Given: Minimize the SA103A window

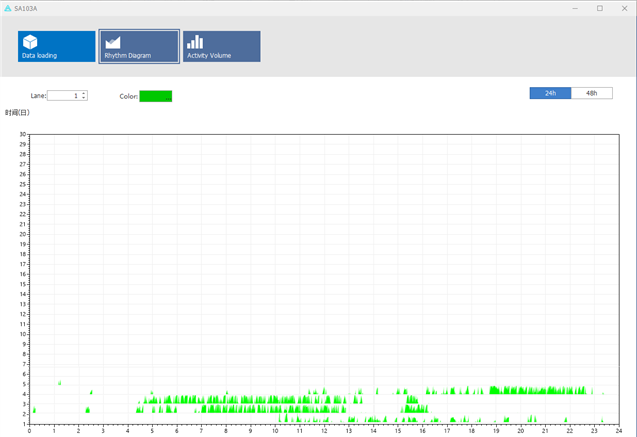Looking at the screenshot, I should [573, 7].
